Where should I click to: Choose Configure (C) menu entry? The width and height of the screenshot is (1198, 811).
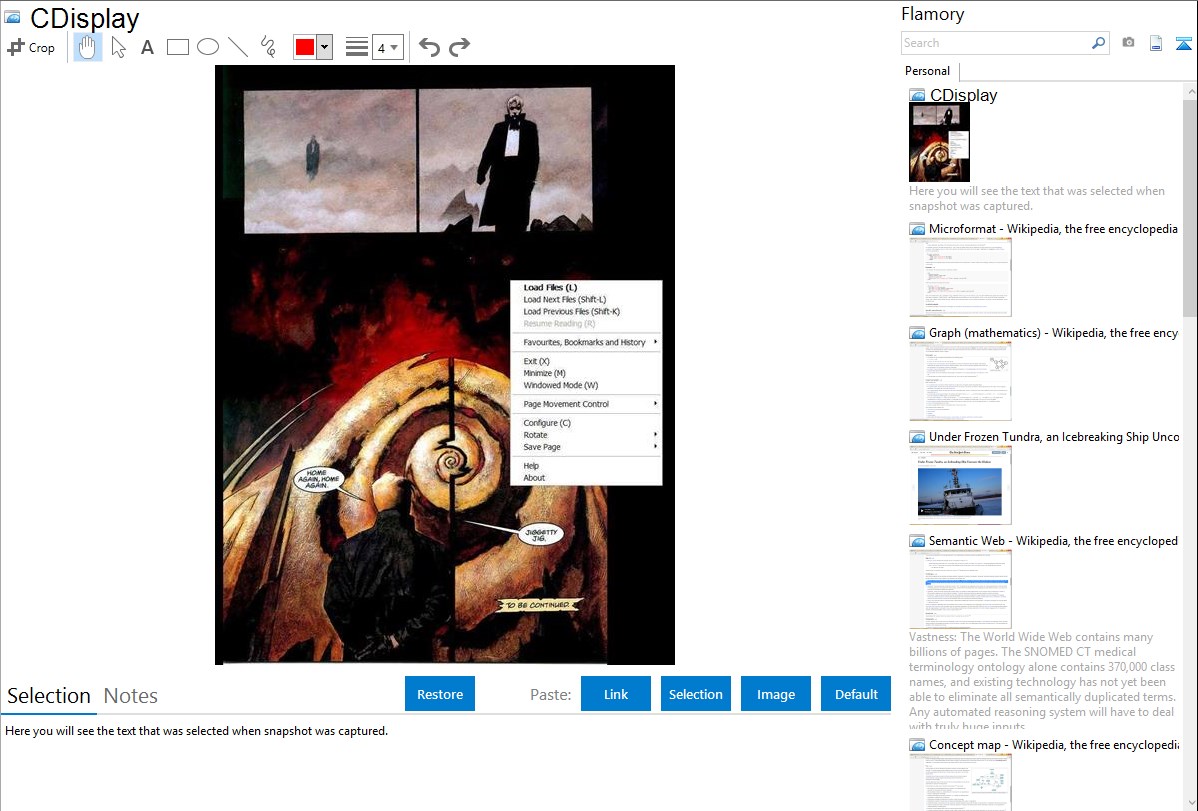(585, 423)
